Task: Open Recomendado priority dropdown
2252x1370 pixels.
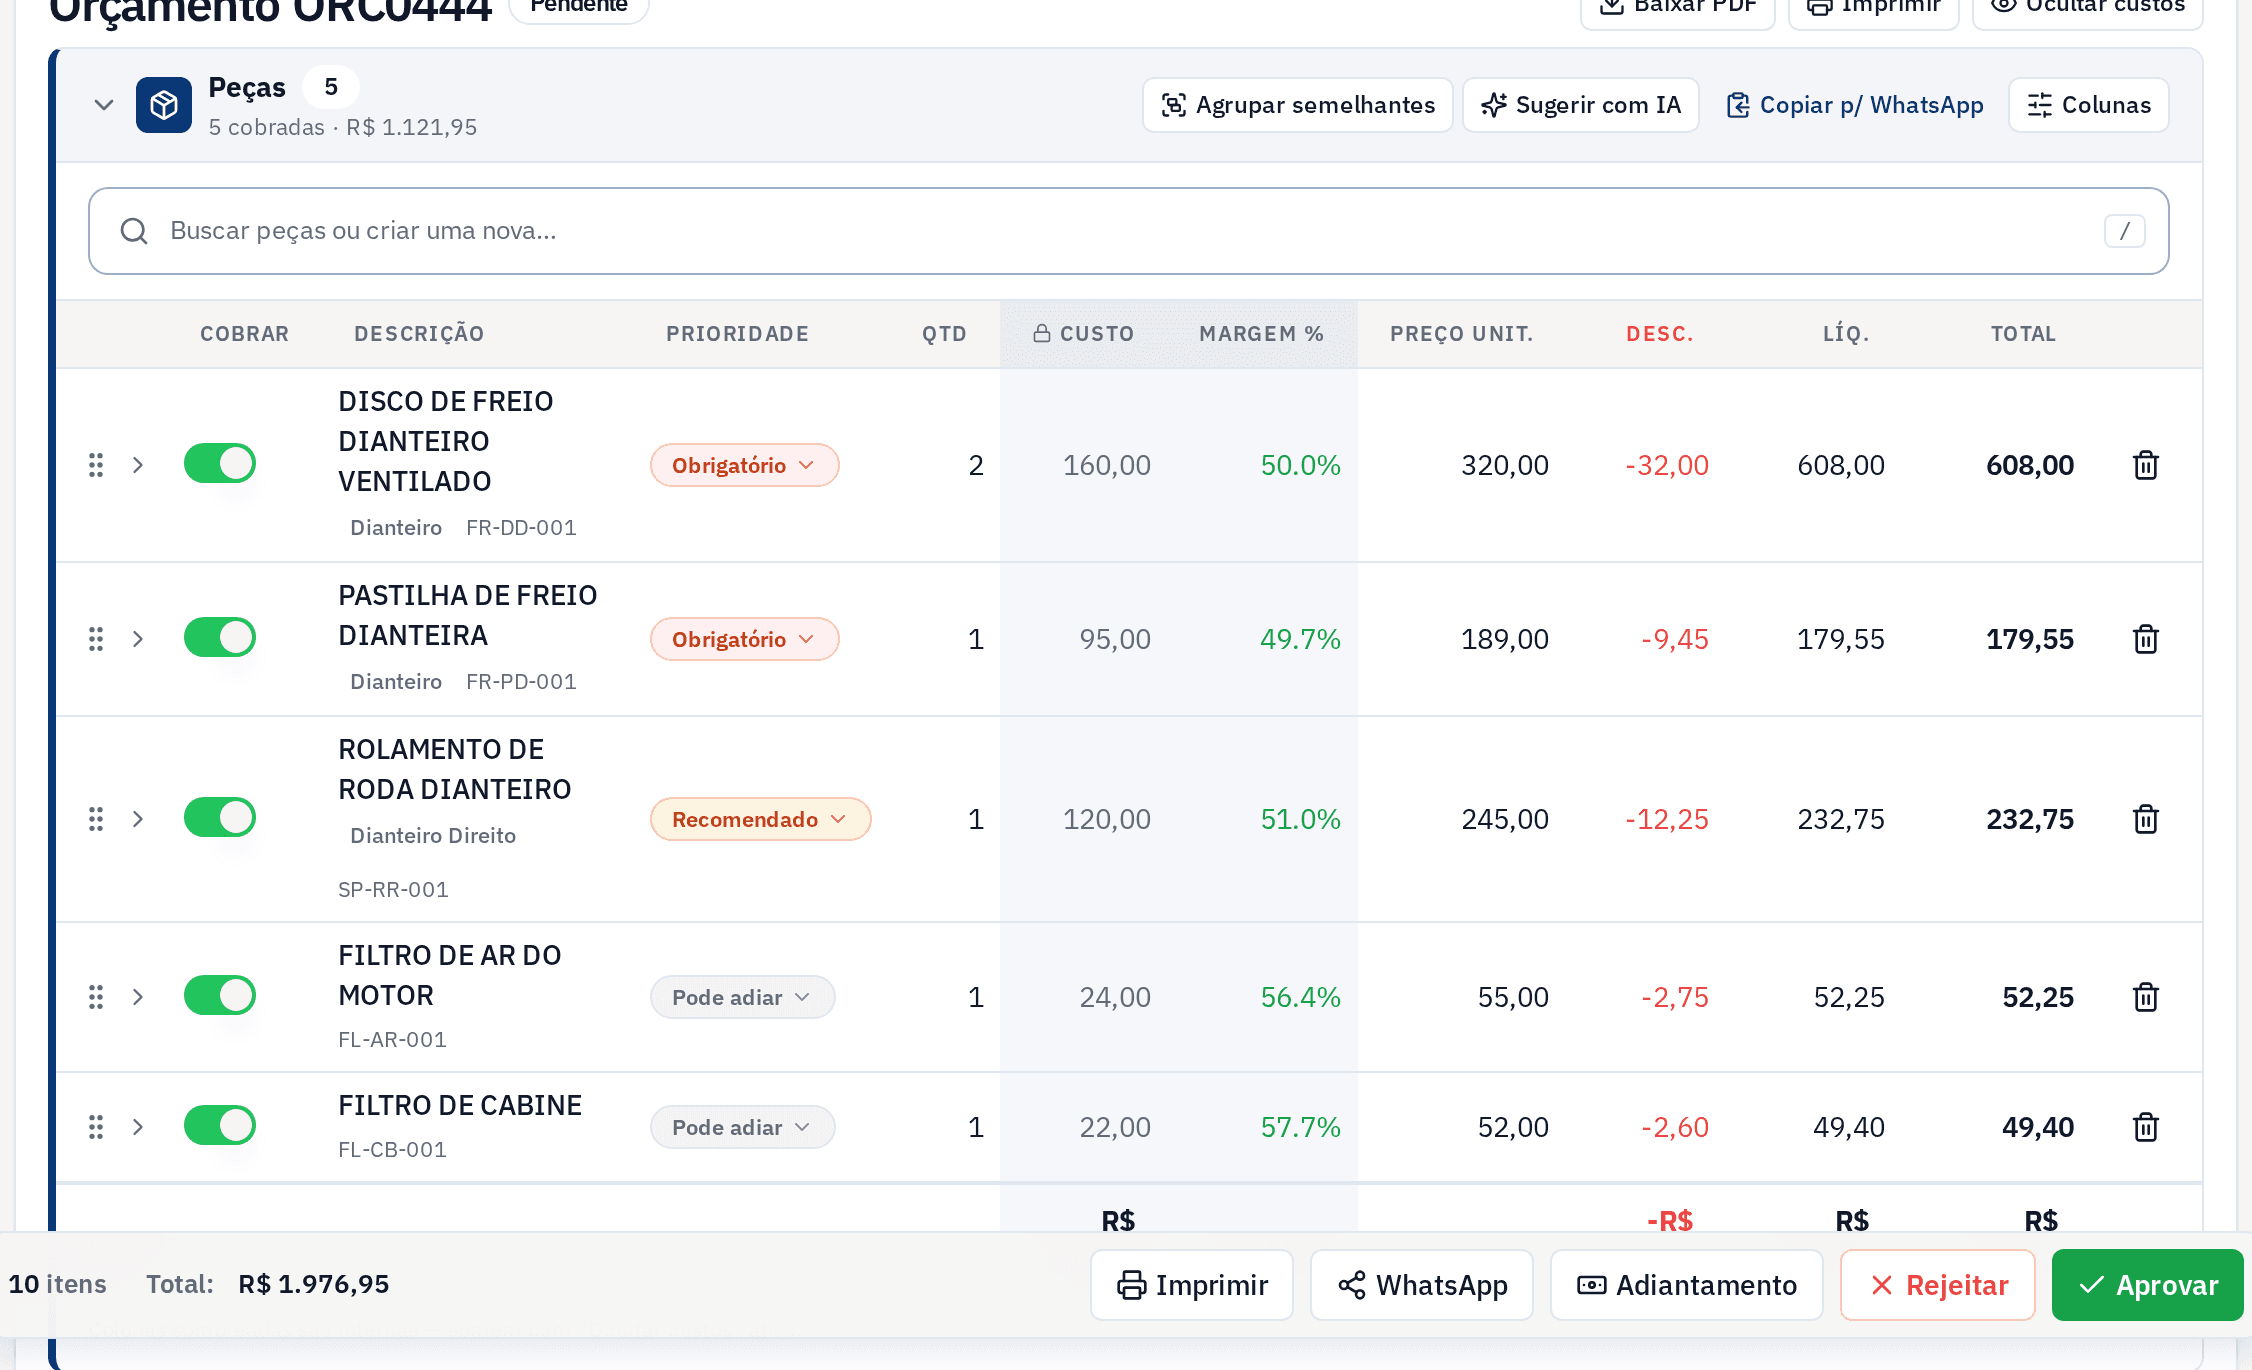Action: click(x=761, y=819)
